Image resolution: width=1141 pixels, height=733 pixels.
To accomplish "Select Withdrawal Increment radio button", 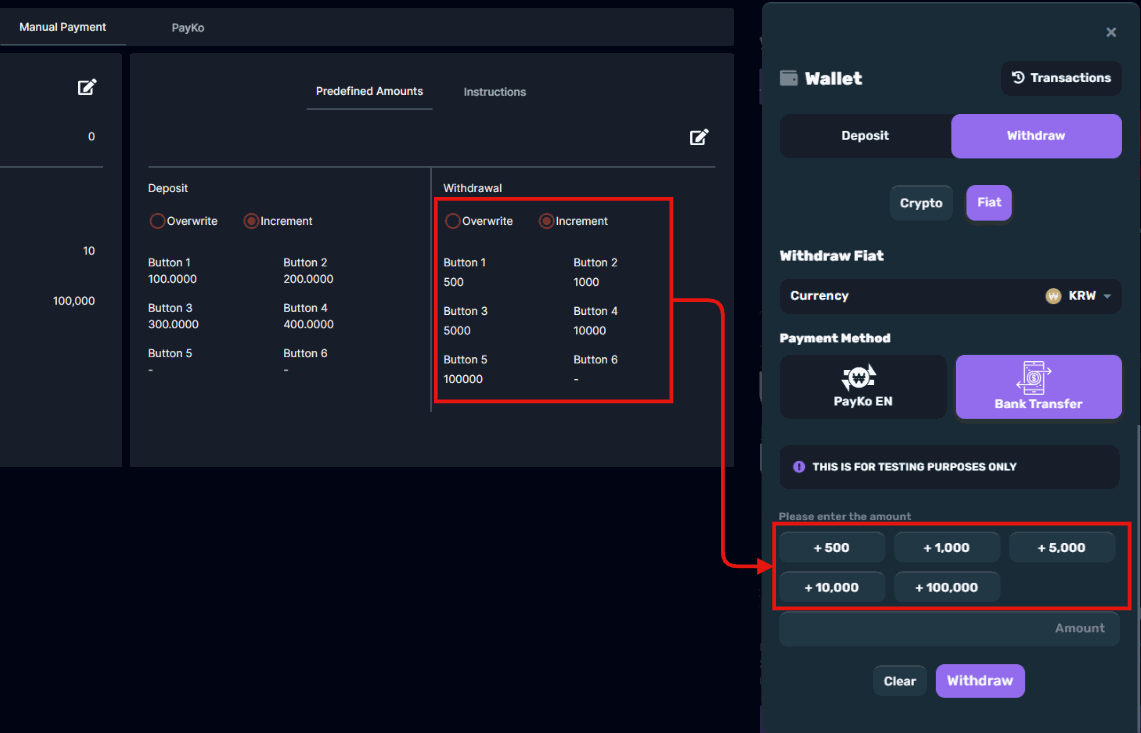I will 546,221.
